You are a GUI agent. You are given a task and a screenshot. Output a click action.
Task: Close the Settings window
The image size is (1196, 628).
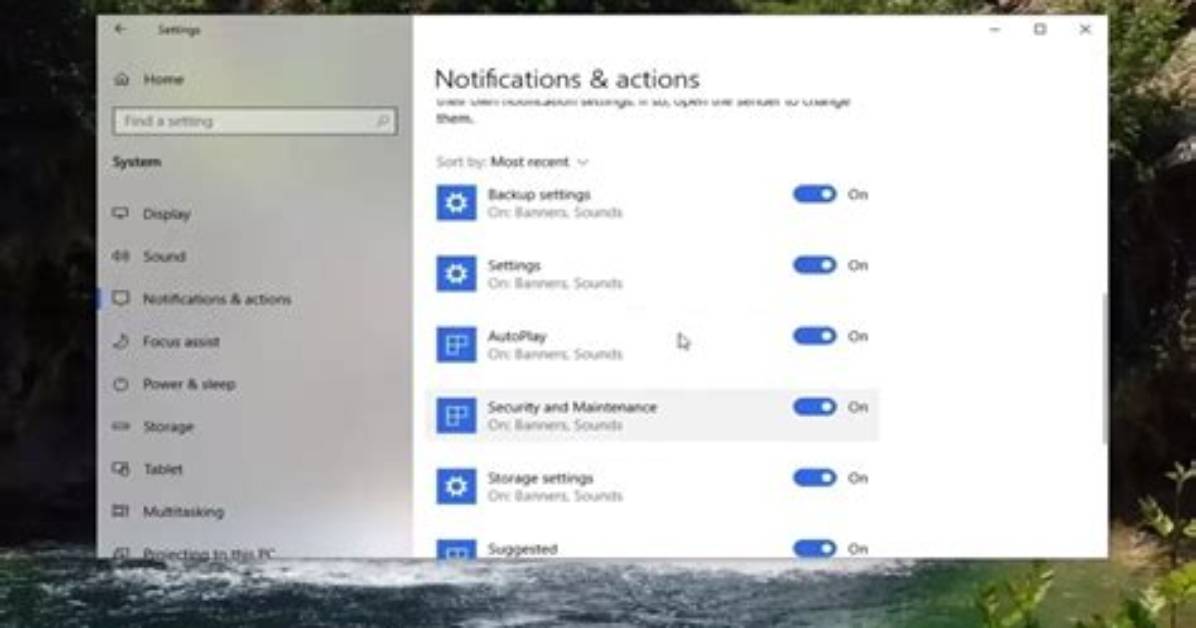pyautogui.click(x=1085, y=29)
